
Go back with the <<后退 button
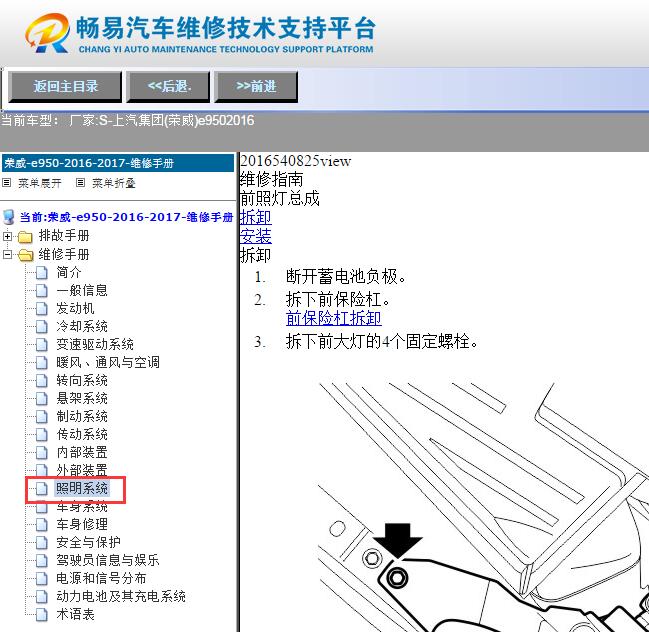pos(168,87)
